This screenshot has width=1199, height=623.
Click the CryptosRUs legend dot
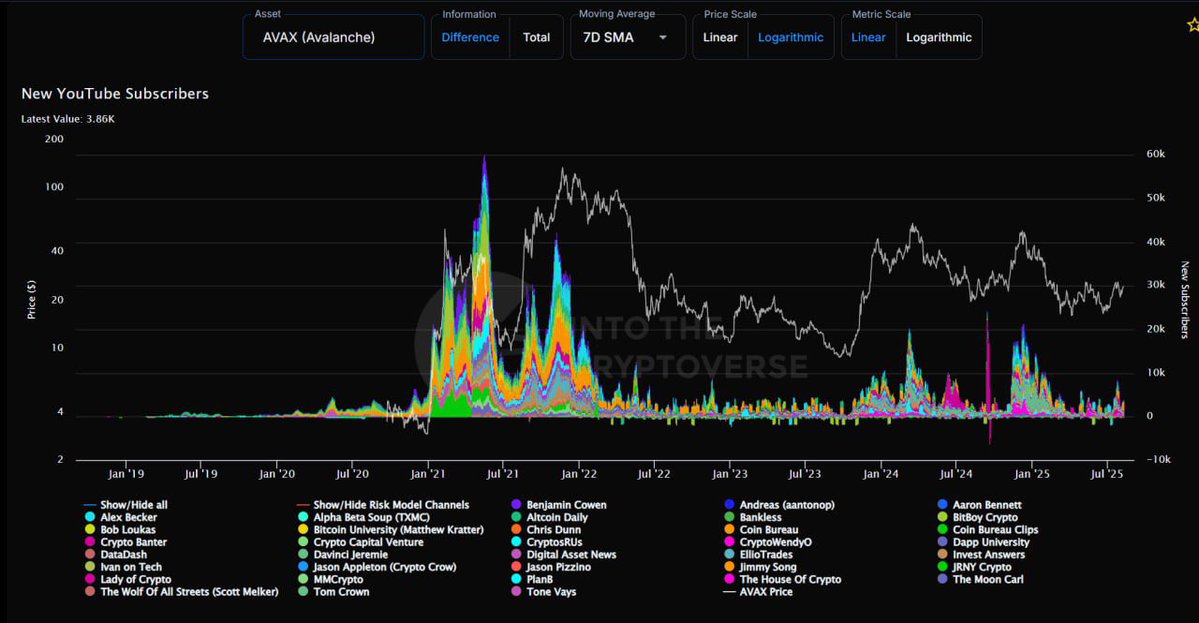pyautogui.click(x=516, y=542)
